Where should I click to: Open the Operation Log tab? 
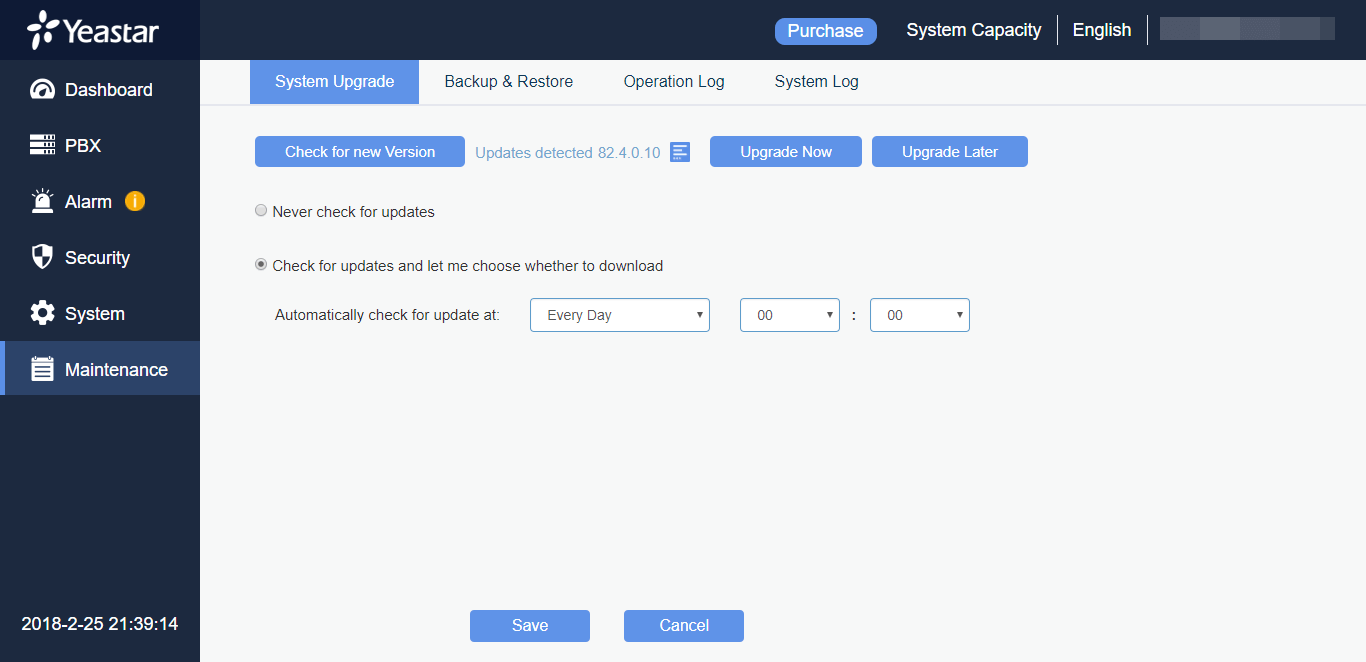pos(673,82)
